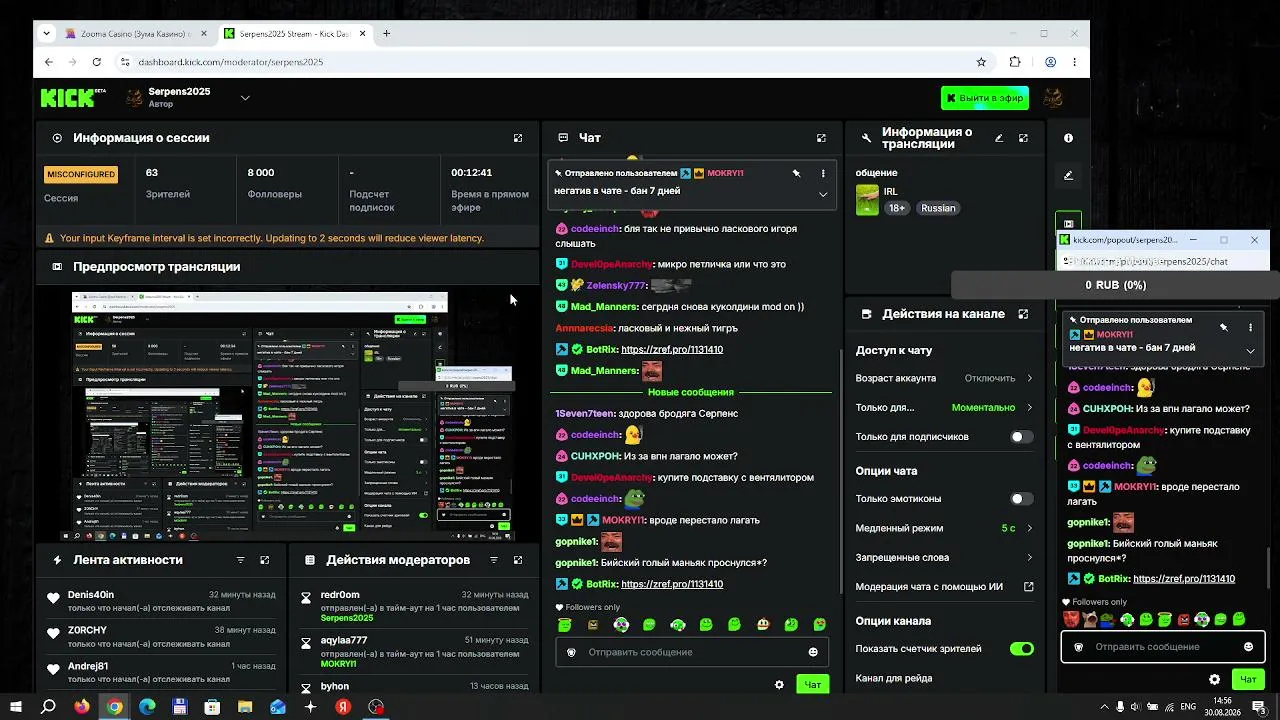Expand the channel actions panel
Image resolution: width=1280 pixels, height=720 pixels.
click(x=1023, y=314)
